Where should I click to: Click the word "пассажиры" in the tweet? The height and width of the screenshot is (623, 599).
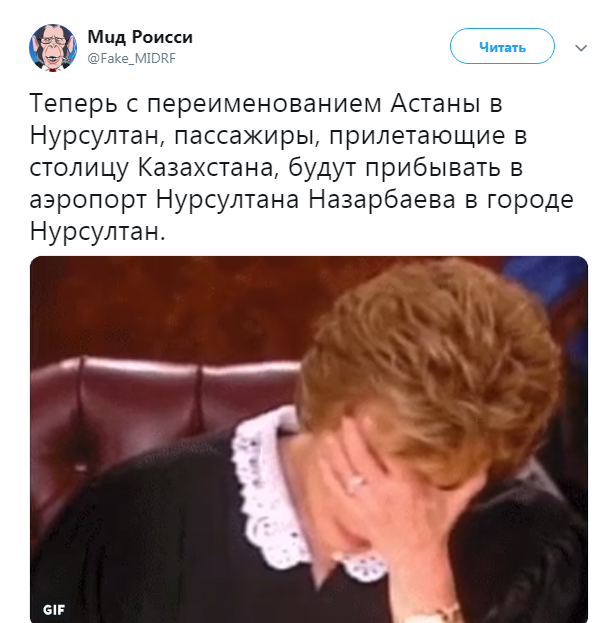click(247, 136)
